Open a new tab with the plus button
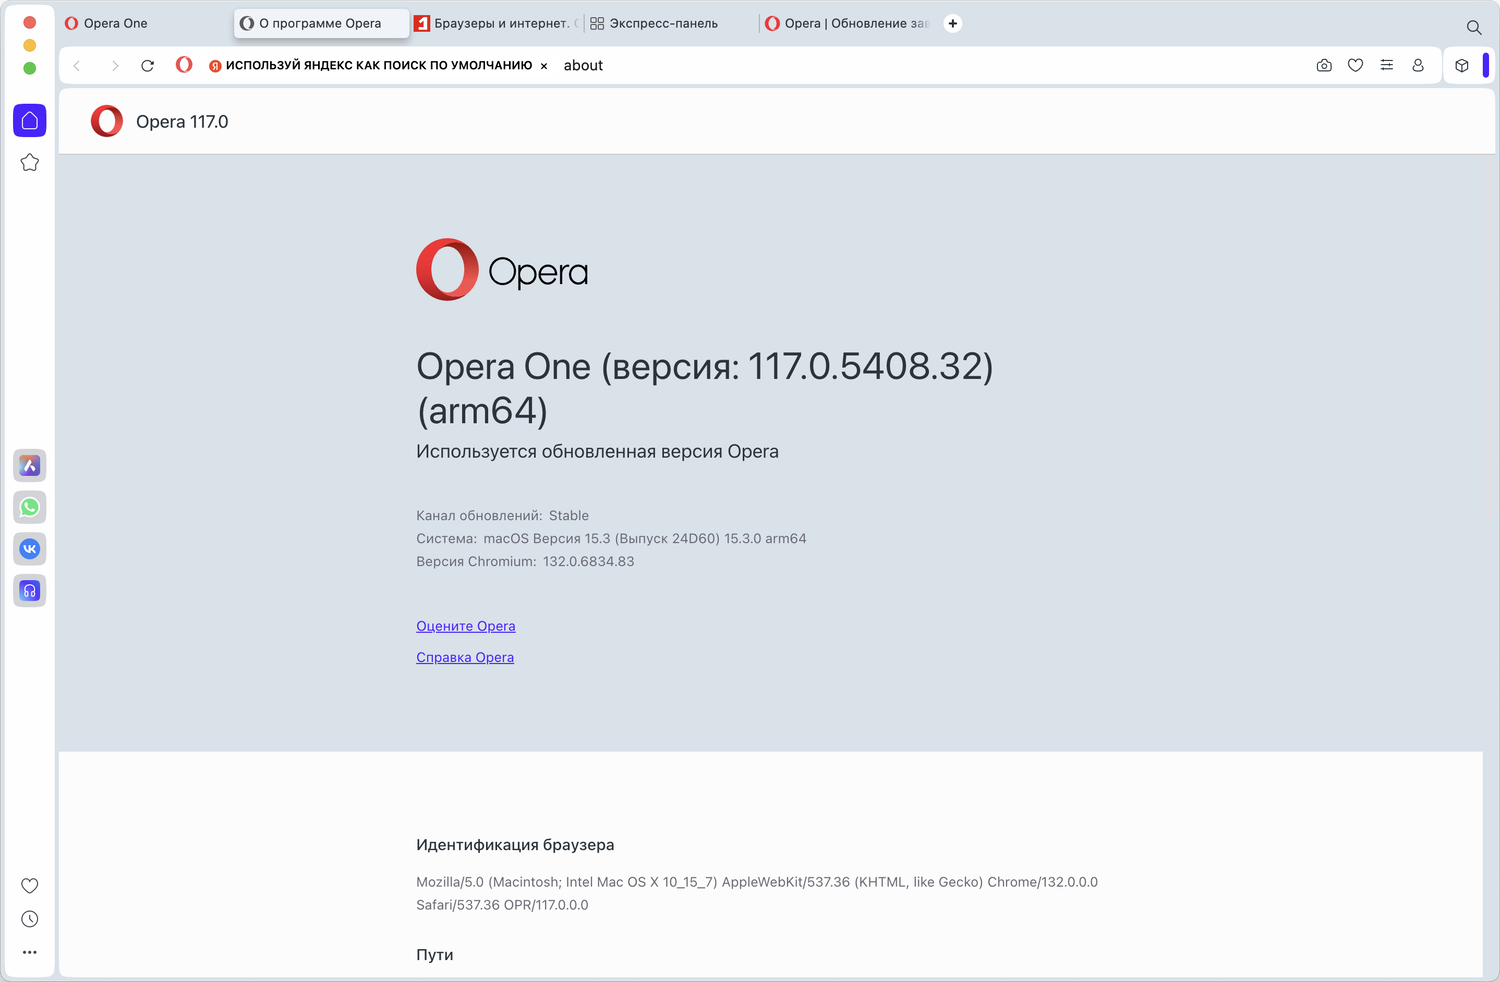This screenshot has width=1500, height=982. (953, 23)
